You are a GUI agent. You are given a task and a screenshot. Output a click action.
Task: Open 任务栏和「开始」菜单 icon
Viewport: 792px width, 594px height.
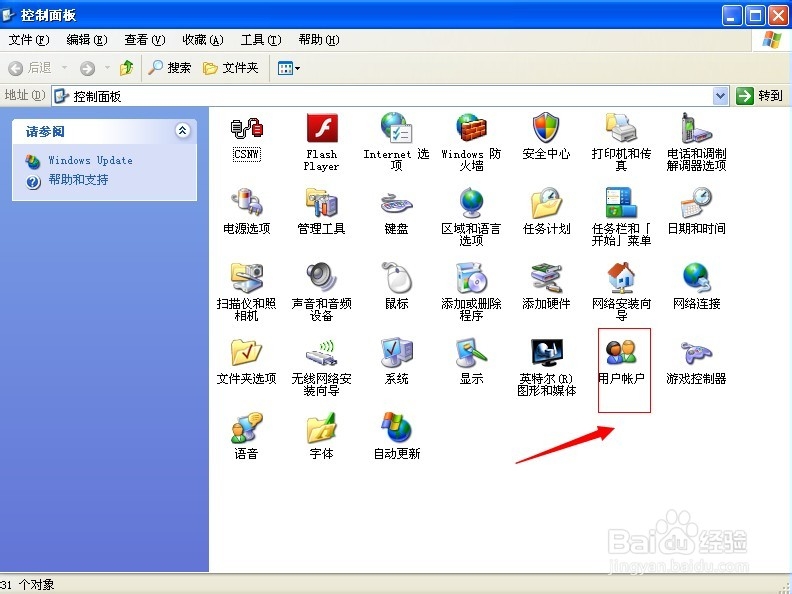tap(621, 203)
